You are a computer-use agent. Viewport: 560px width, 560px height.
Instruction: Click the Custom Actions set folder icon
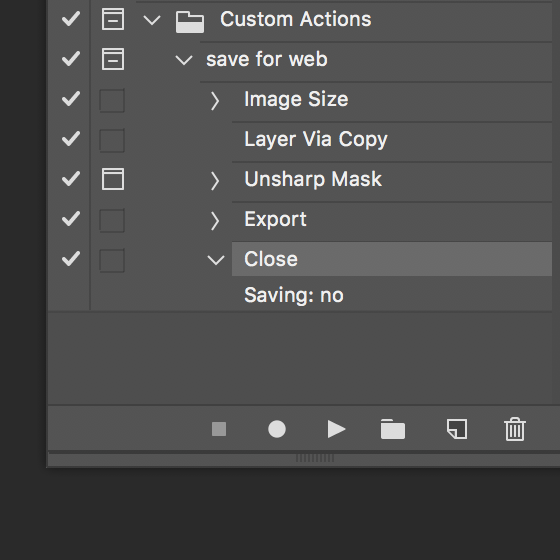click(190, 22)
